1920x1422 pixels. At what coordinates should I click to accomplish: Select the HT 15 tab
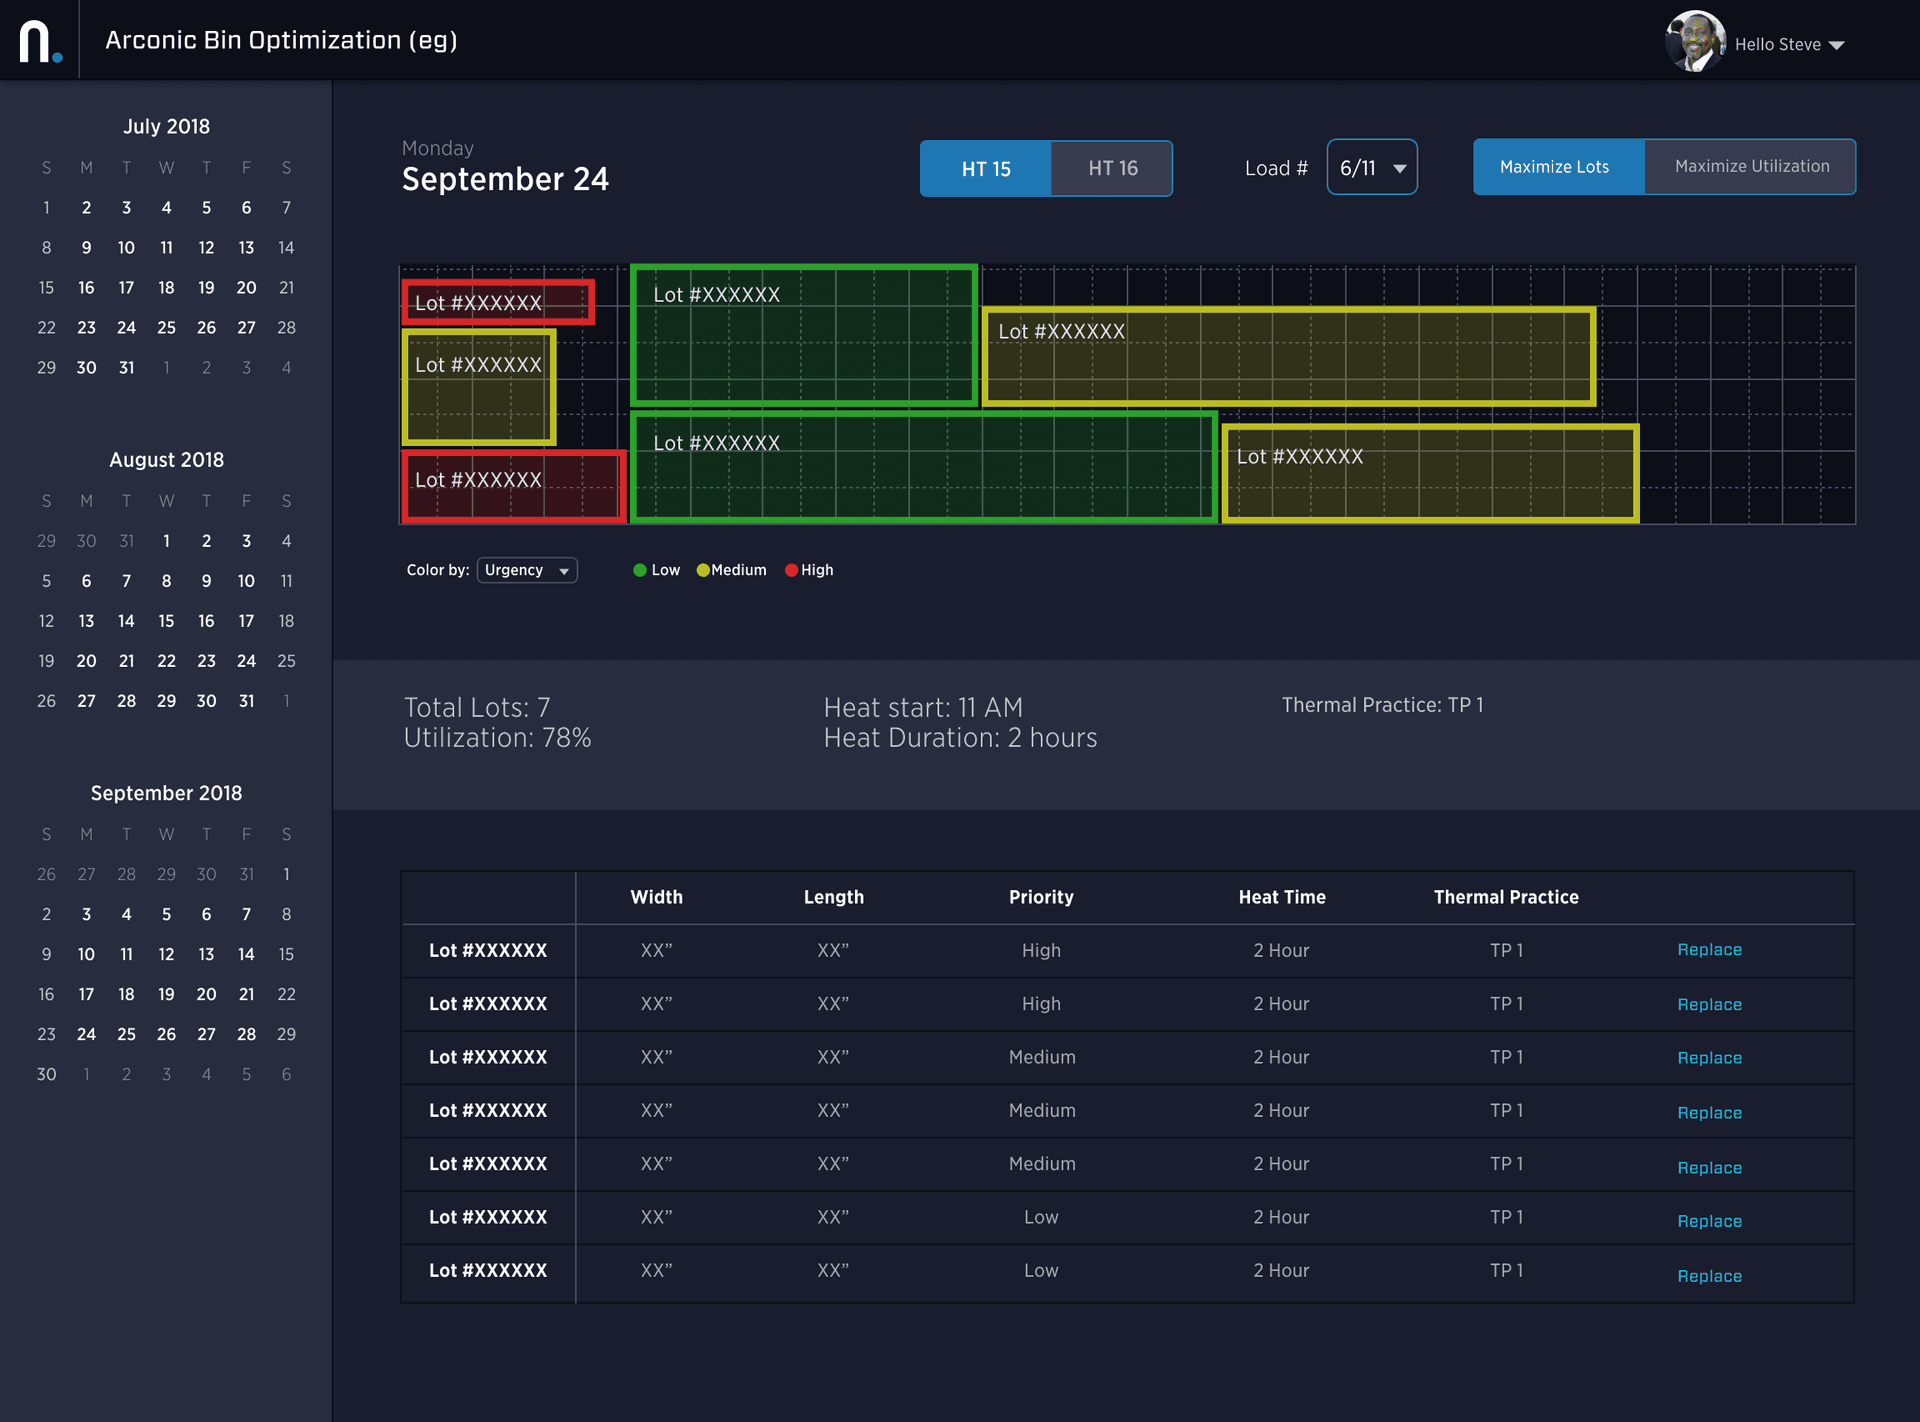click(985, 169)
